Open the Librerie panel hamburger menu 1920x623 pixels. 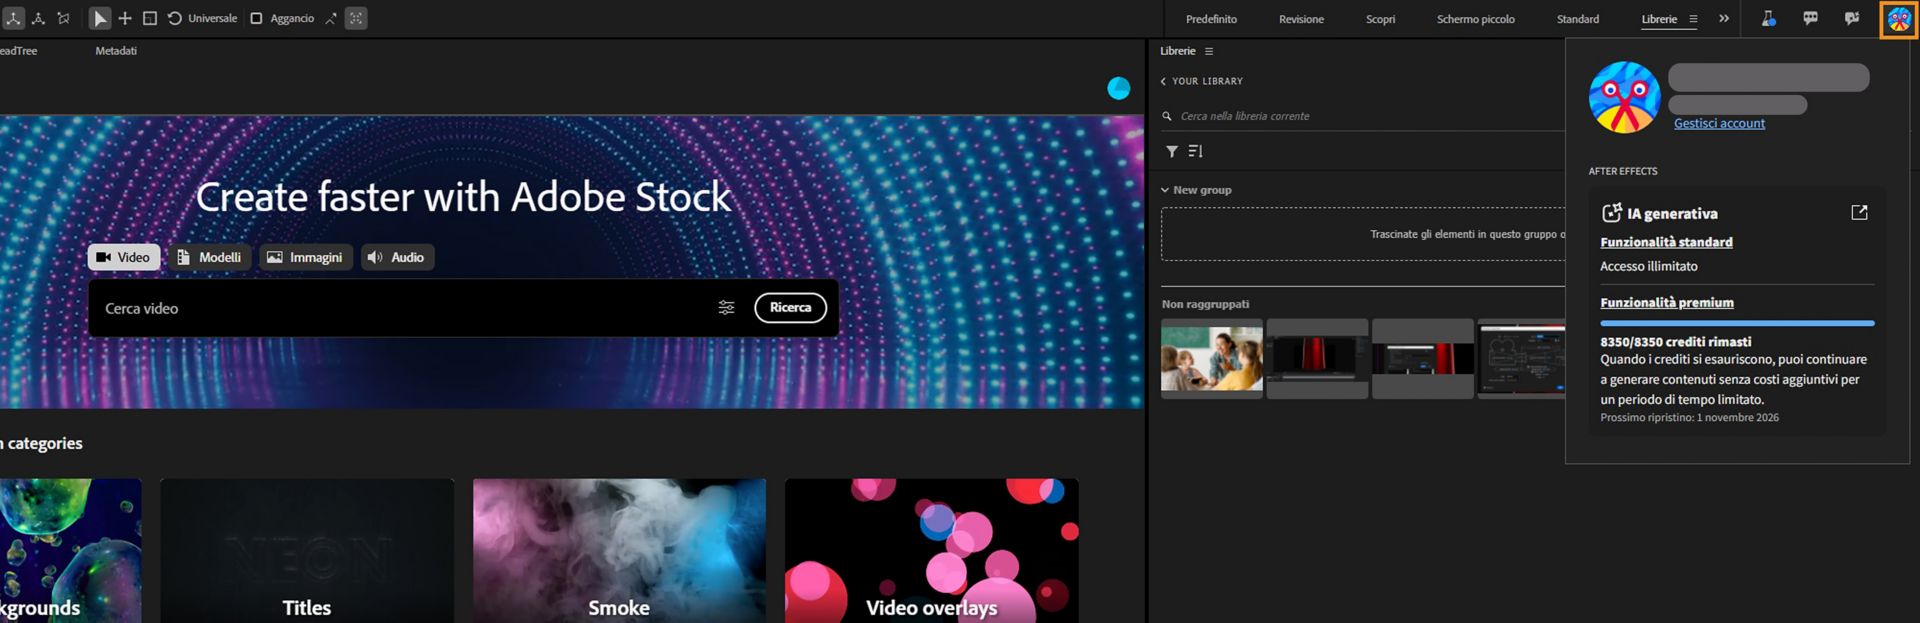(x=1209, y=51)
